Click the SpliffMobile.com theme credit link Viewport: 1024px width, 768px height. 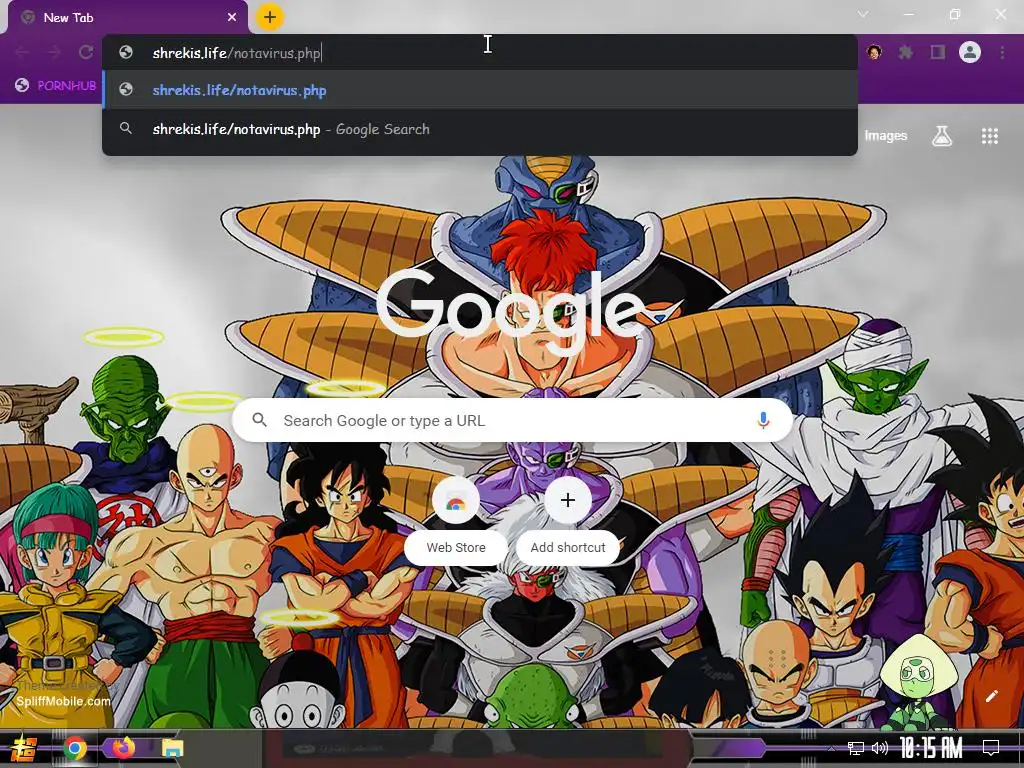click(x=63, y=701)
